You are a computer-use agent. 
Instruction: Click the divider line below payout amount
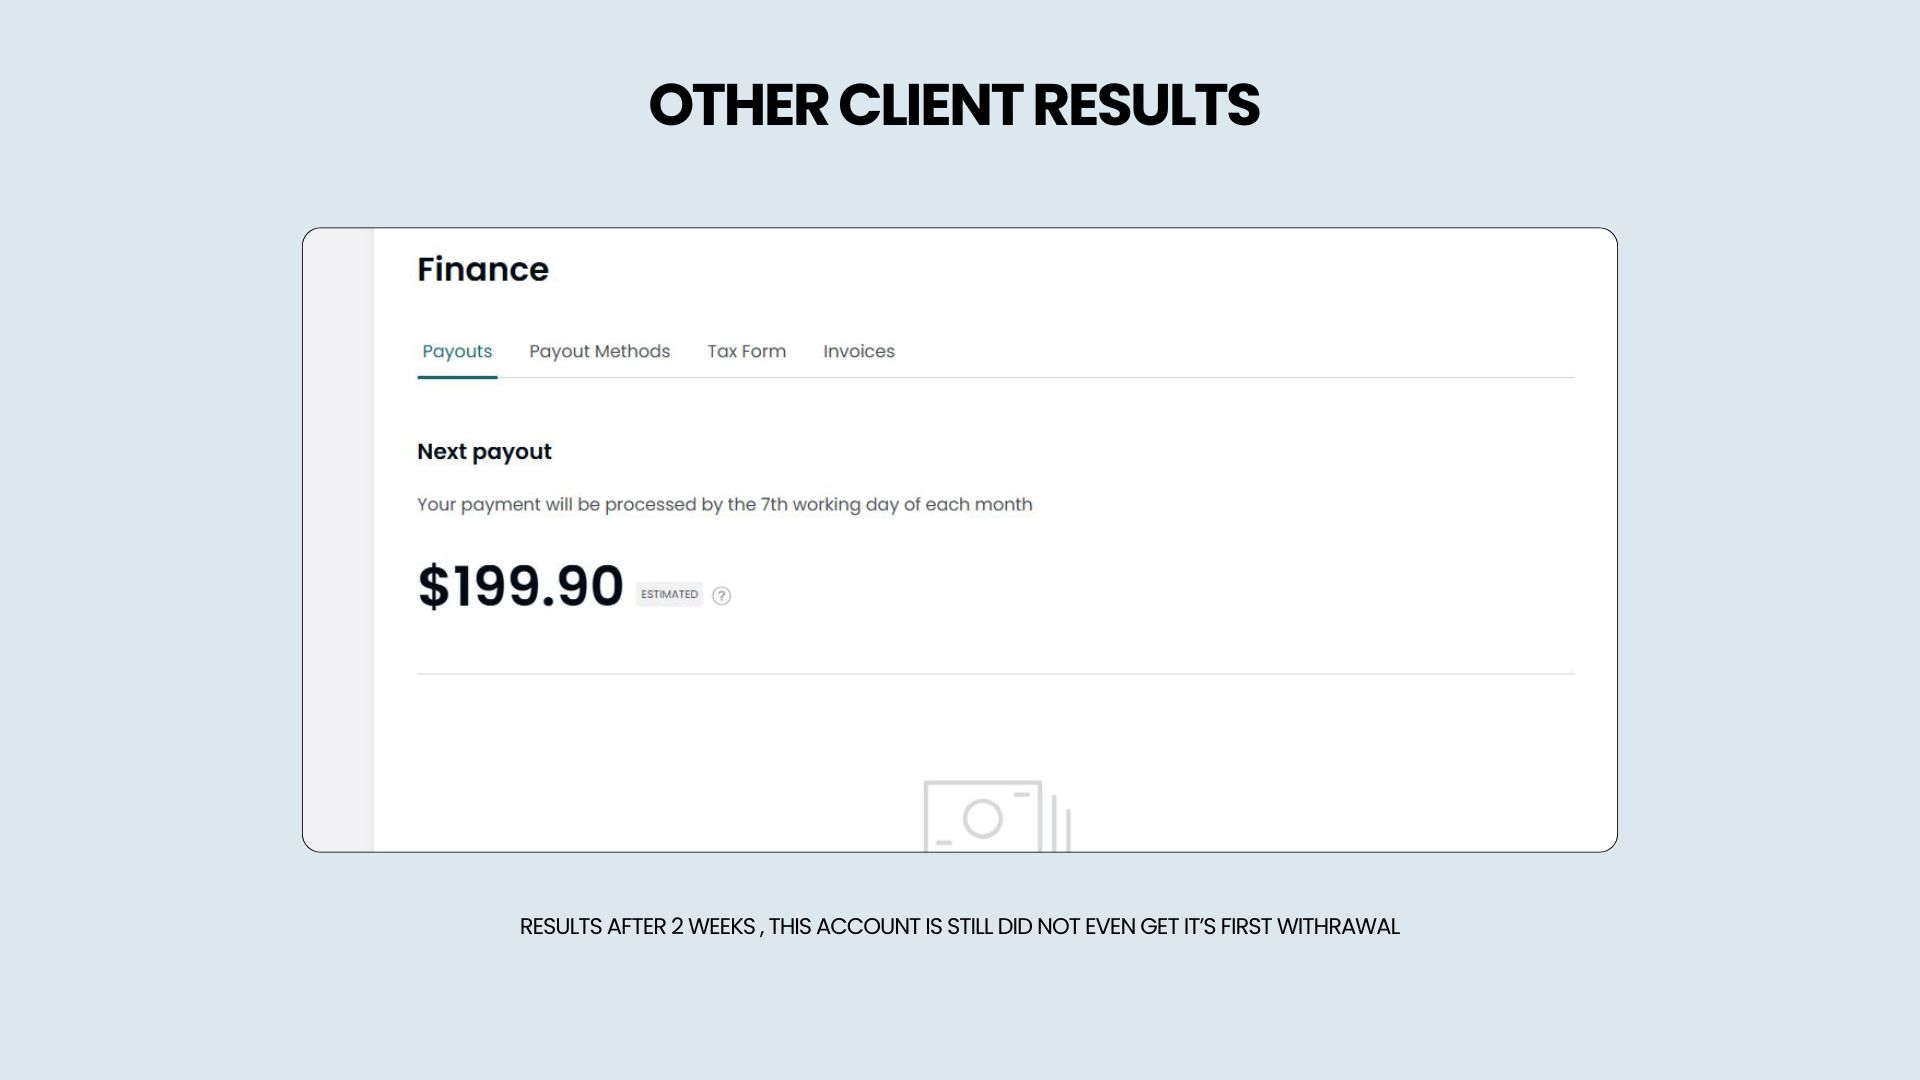point(995,674)
